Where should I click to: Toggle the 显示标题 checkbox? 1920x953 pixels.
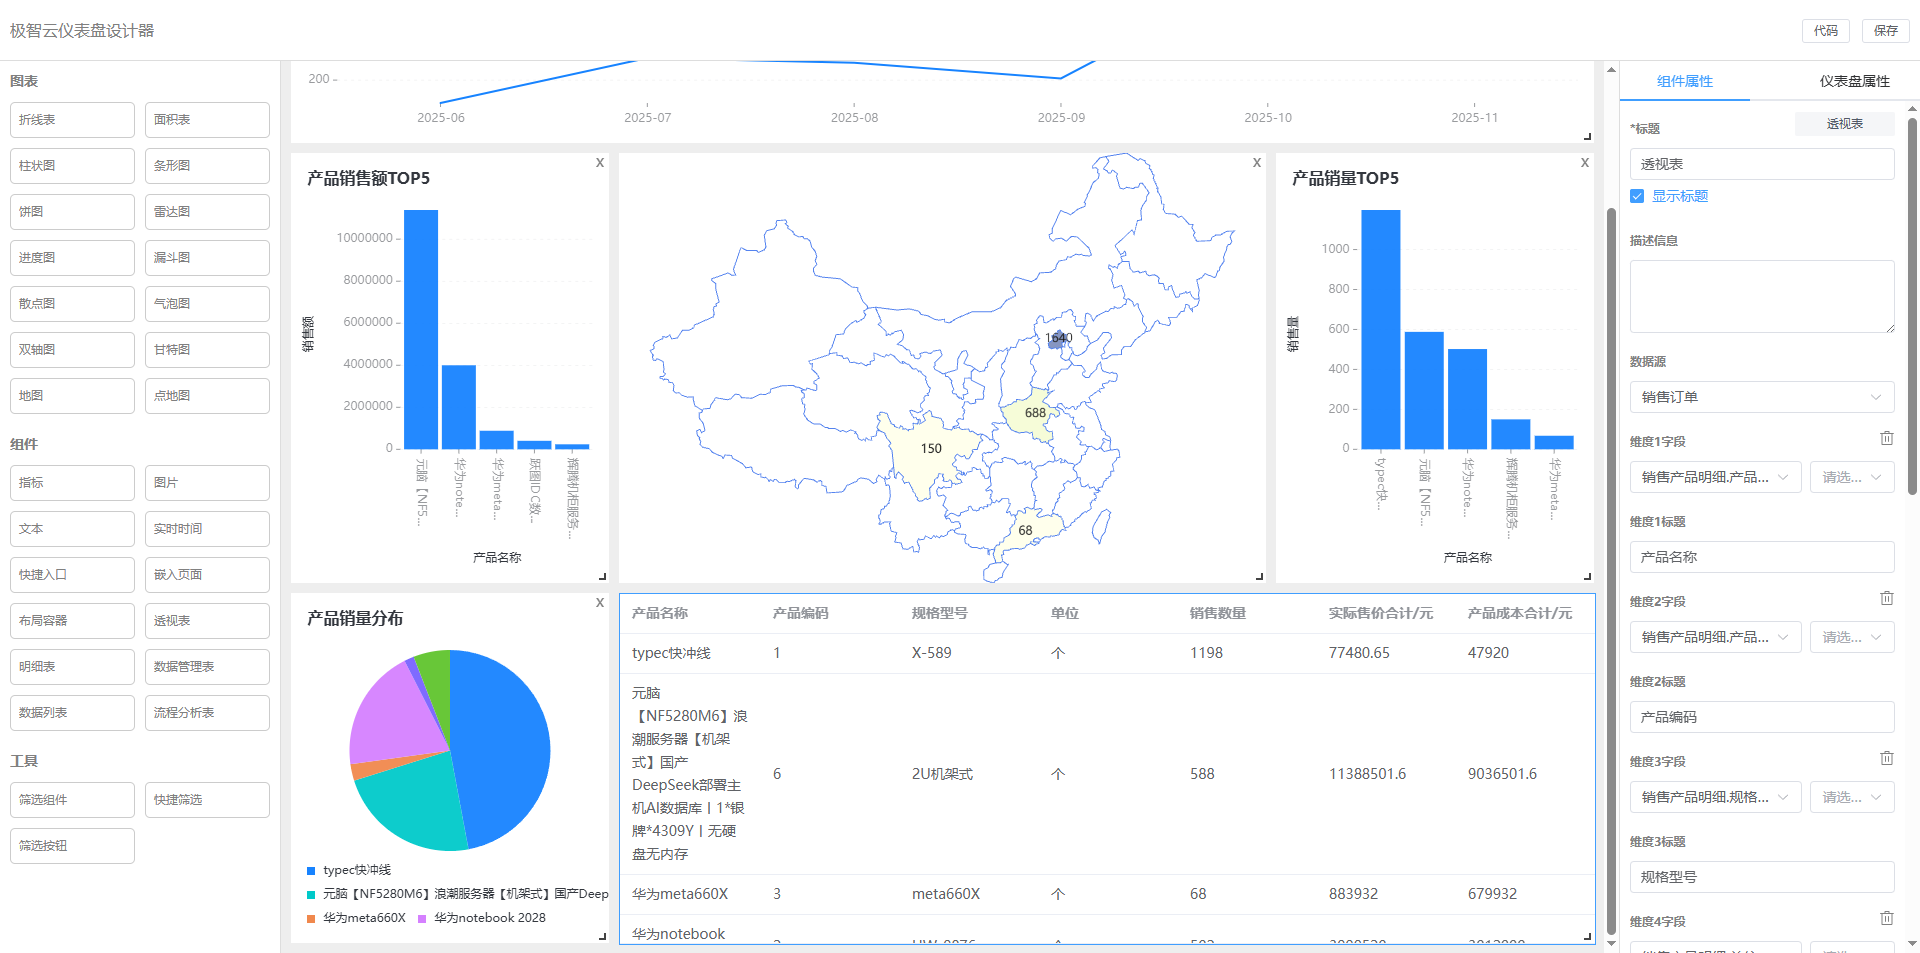click(1637, 196)
